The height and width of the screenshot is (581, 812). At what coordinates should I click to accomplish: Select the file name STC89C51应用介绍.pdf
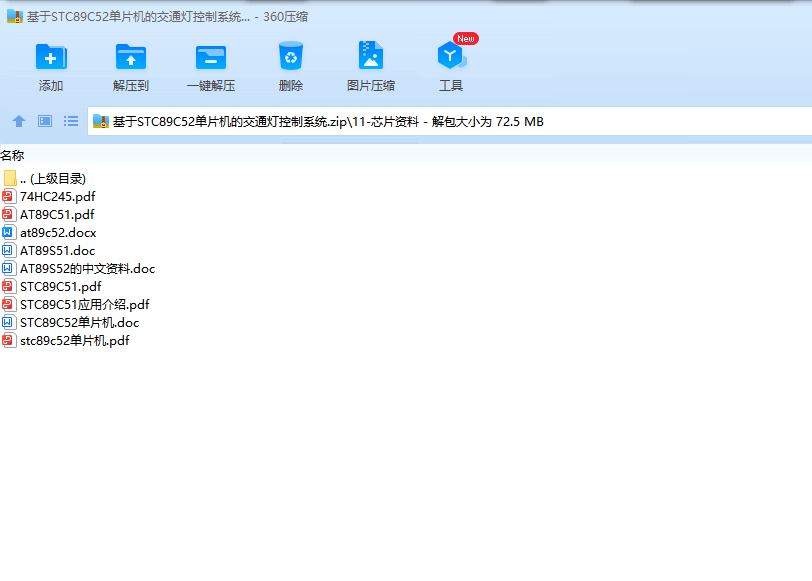click(84, 304)
